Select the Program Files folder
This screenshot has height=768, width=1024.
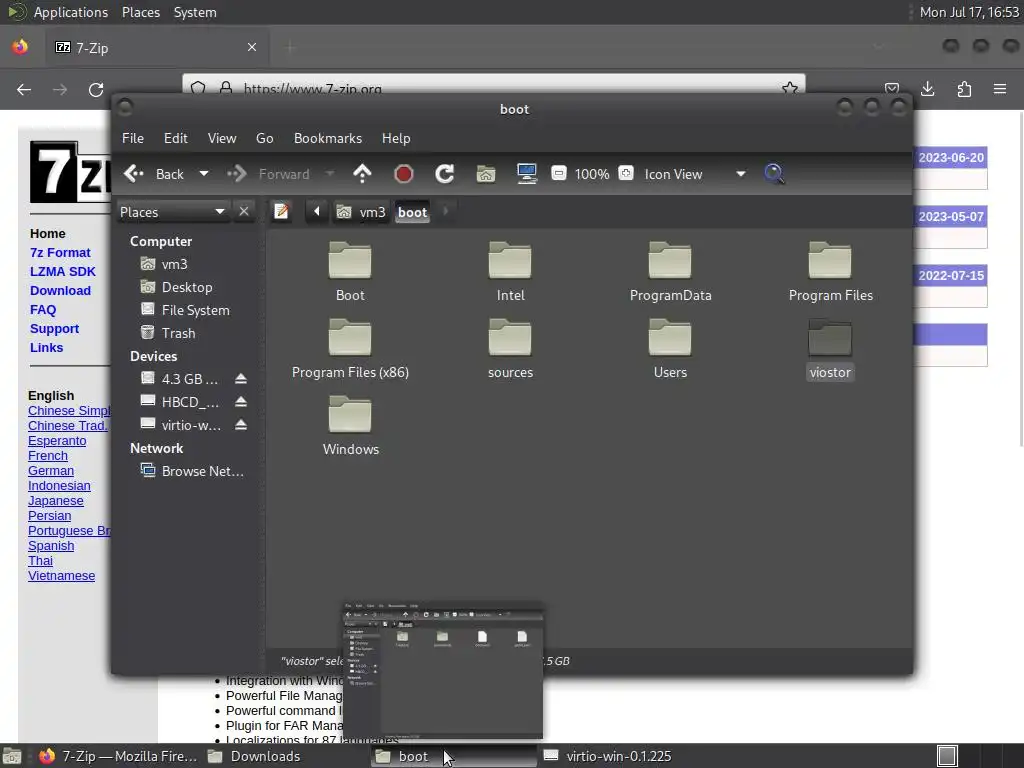point(830,271)
